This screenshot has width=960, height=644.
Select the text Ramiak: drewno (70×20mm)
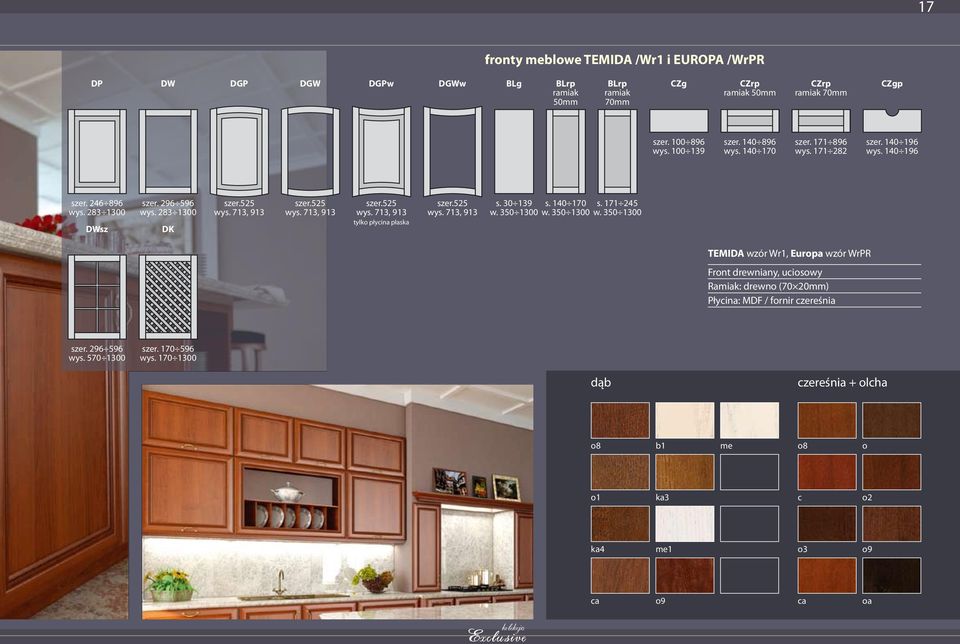(x=768, y=286)
